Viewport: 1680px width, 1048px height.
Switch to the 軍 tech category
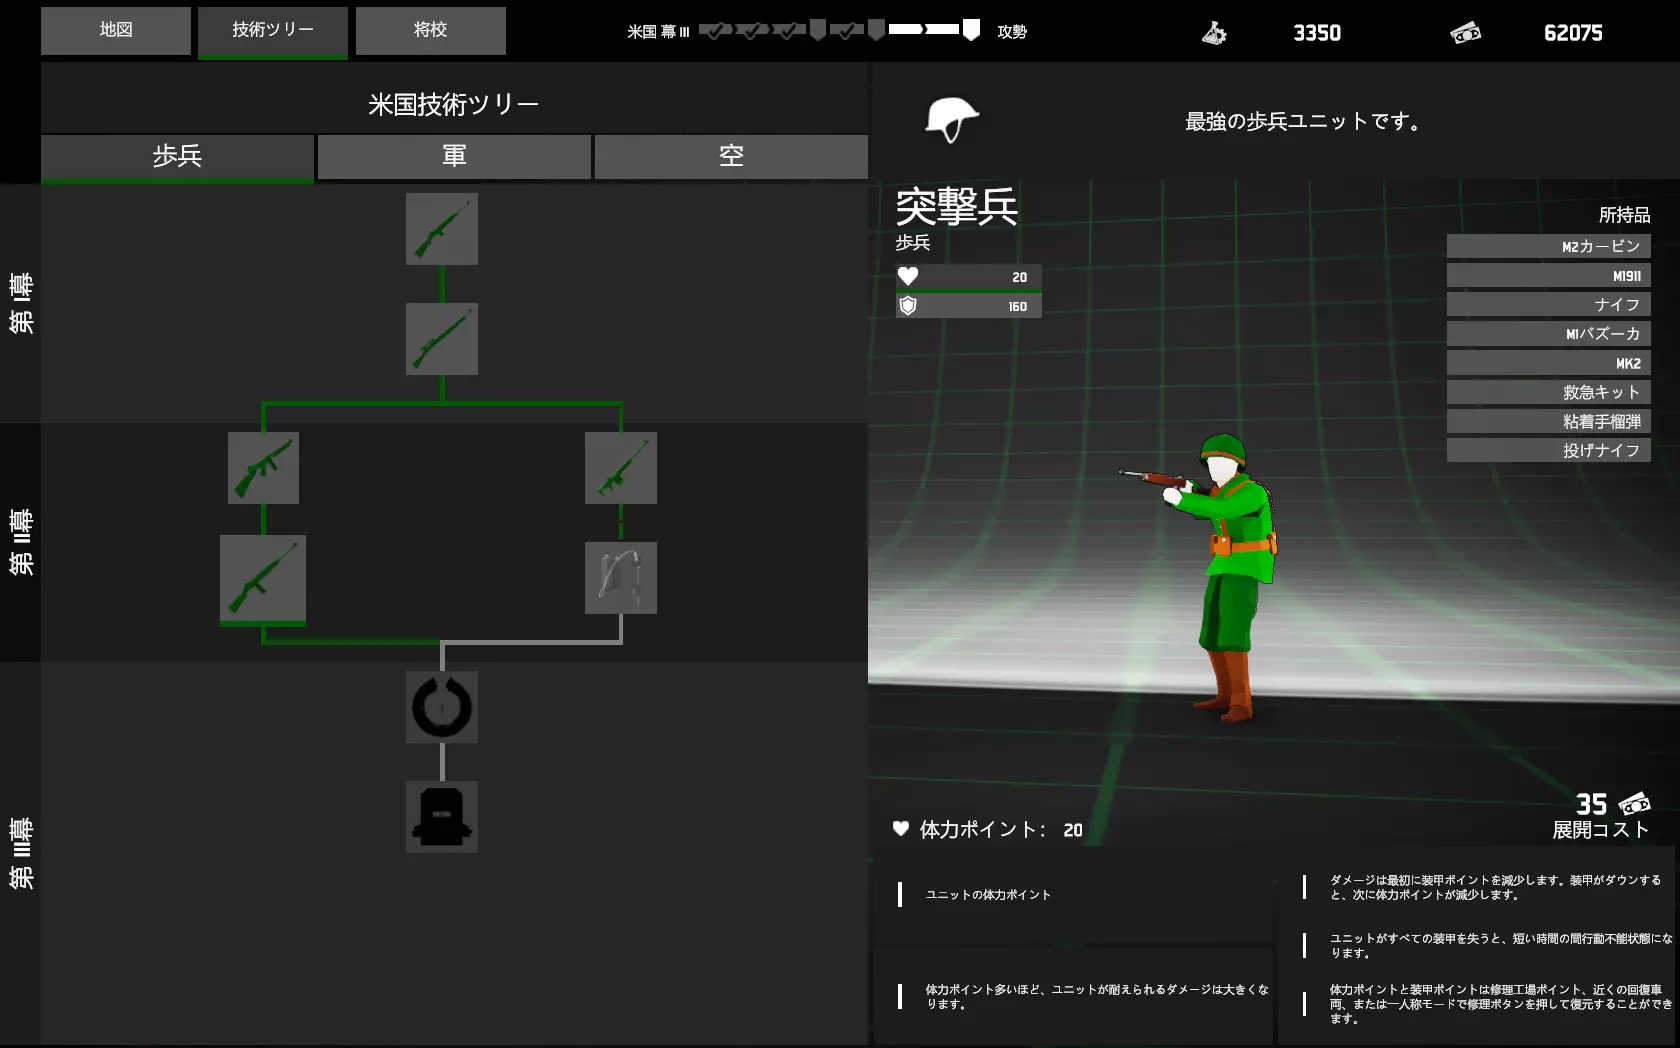454,156
